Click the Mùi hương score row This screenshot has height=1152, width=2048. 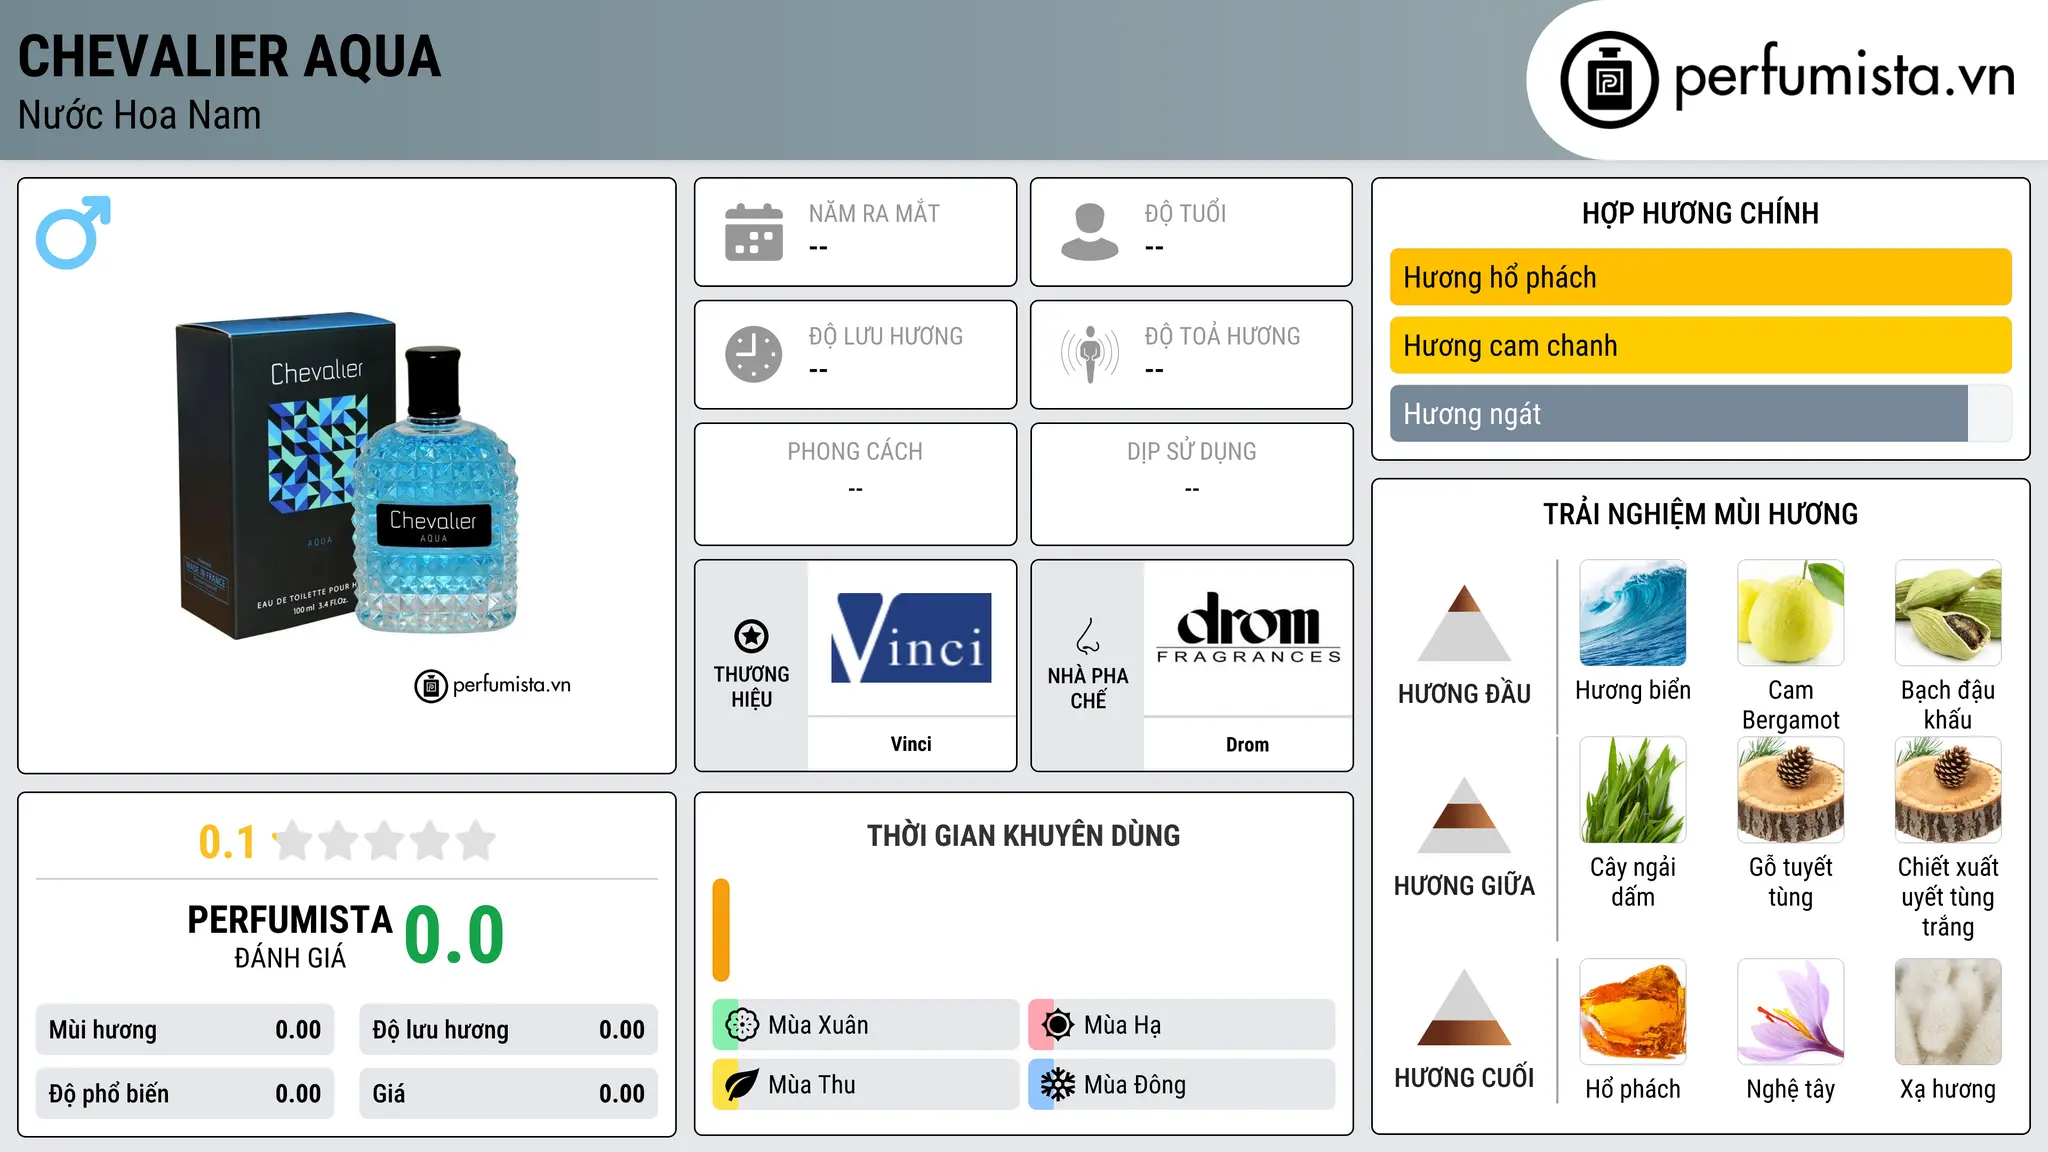click(x=185, y=1030)
